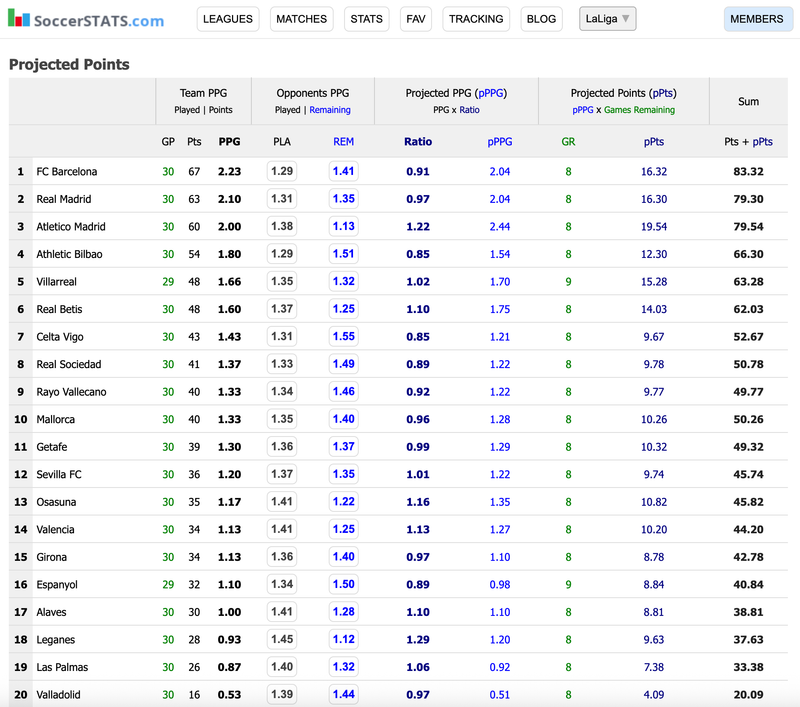Click the MEMBERS button
This screenshot has width=800, height=707.
[x=757, y=19]
